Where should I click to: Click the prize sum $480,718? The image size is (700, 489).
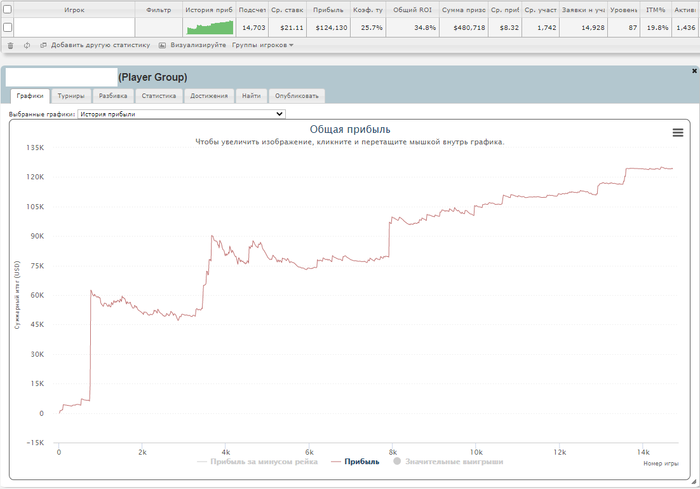click(x=469, y=28)
